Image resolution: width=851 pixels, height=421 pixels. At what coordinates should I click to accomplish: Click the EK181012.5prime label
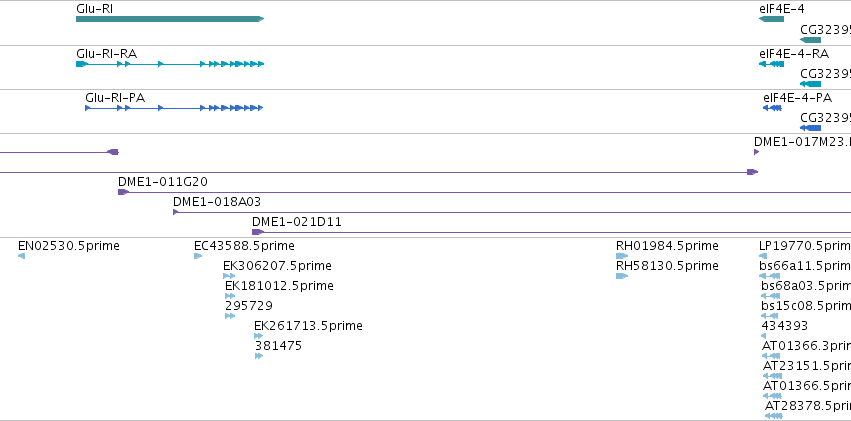(x=280, y=286)
